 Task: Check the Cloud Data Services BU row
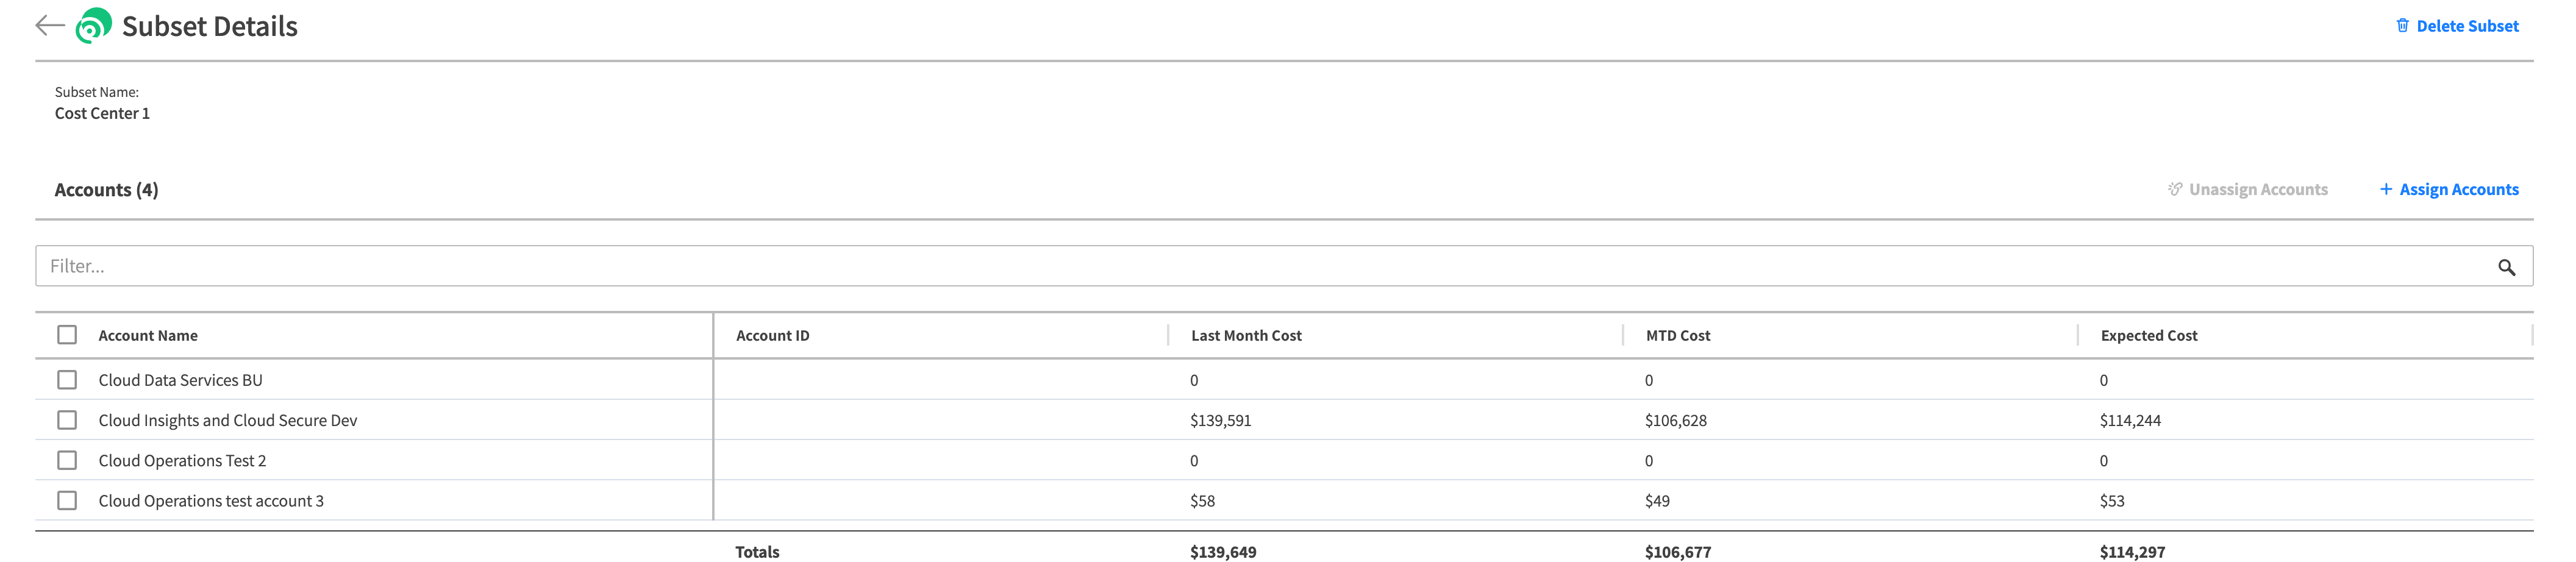point(67,380)
